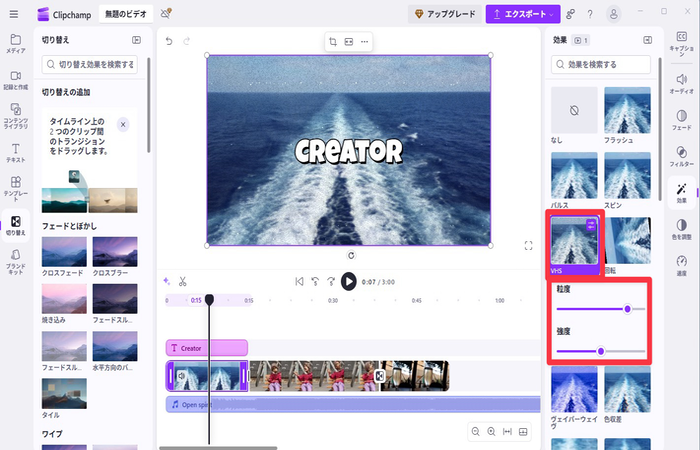Play the video preview

pyautogui.click(x=348, y=281)
